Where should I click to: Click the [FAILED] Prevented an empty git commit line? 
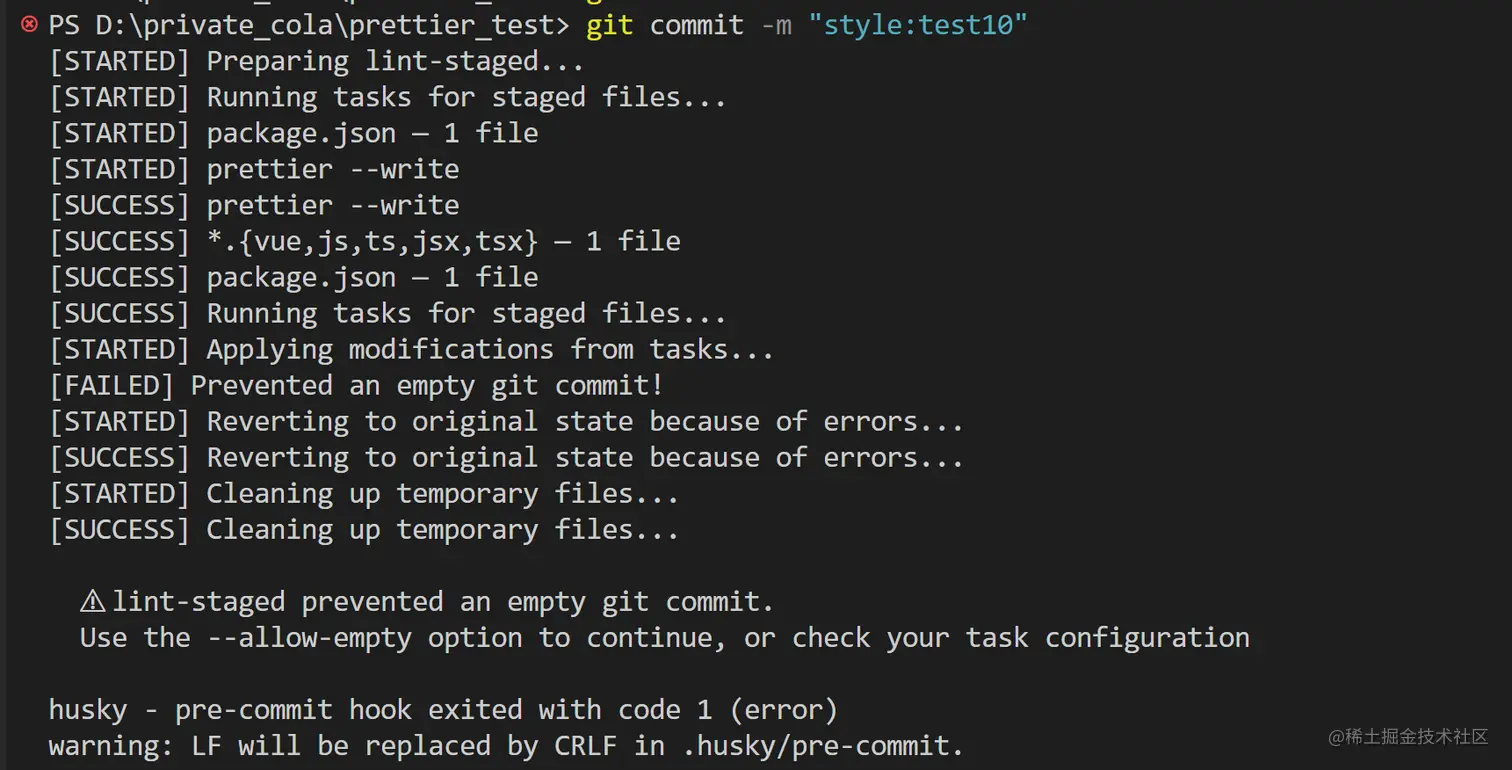[356, 386]
